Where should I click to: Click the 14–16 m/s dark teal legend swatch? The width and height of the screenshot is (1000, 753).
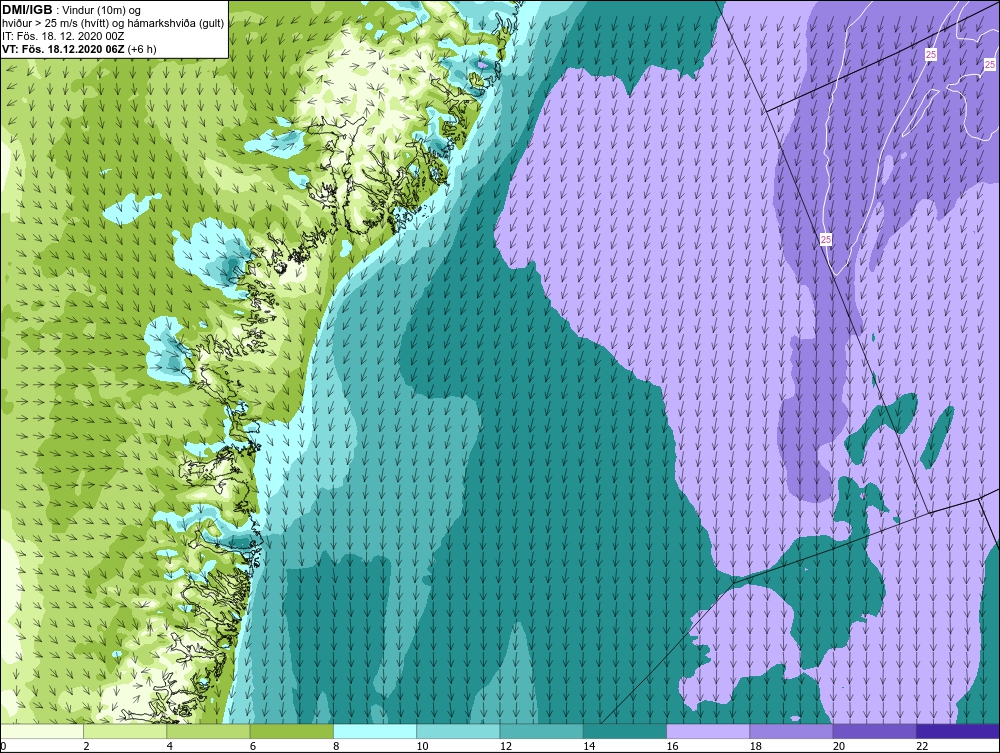624,731
